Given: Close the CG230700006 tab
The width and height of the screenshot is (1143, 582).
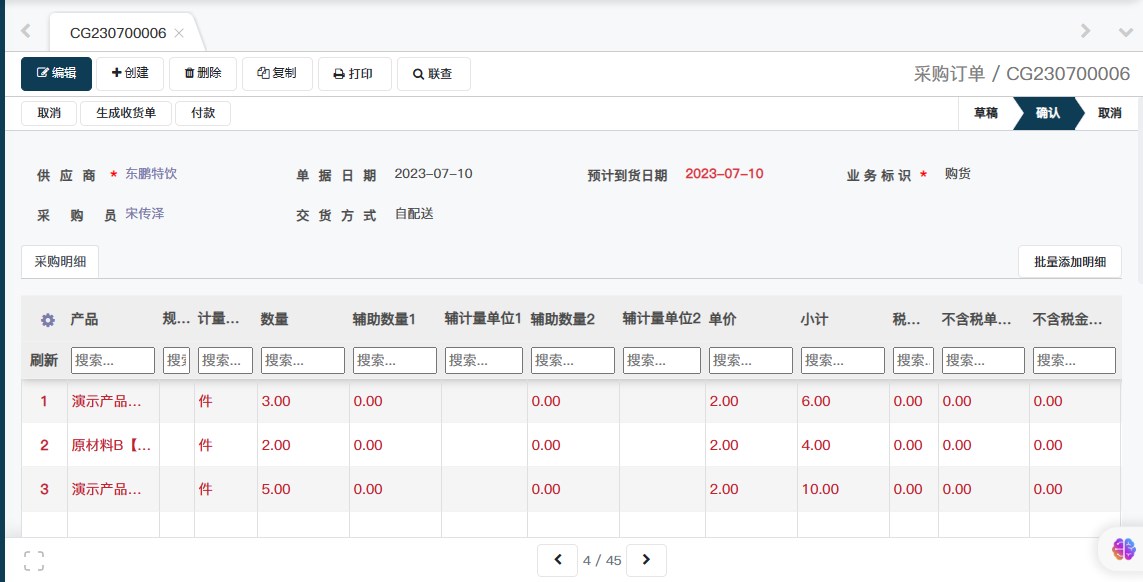Looking at the screenshot, I should [179, 33].
